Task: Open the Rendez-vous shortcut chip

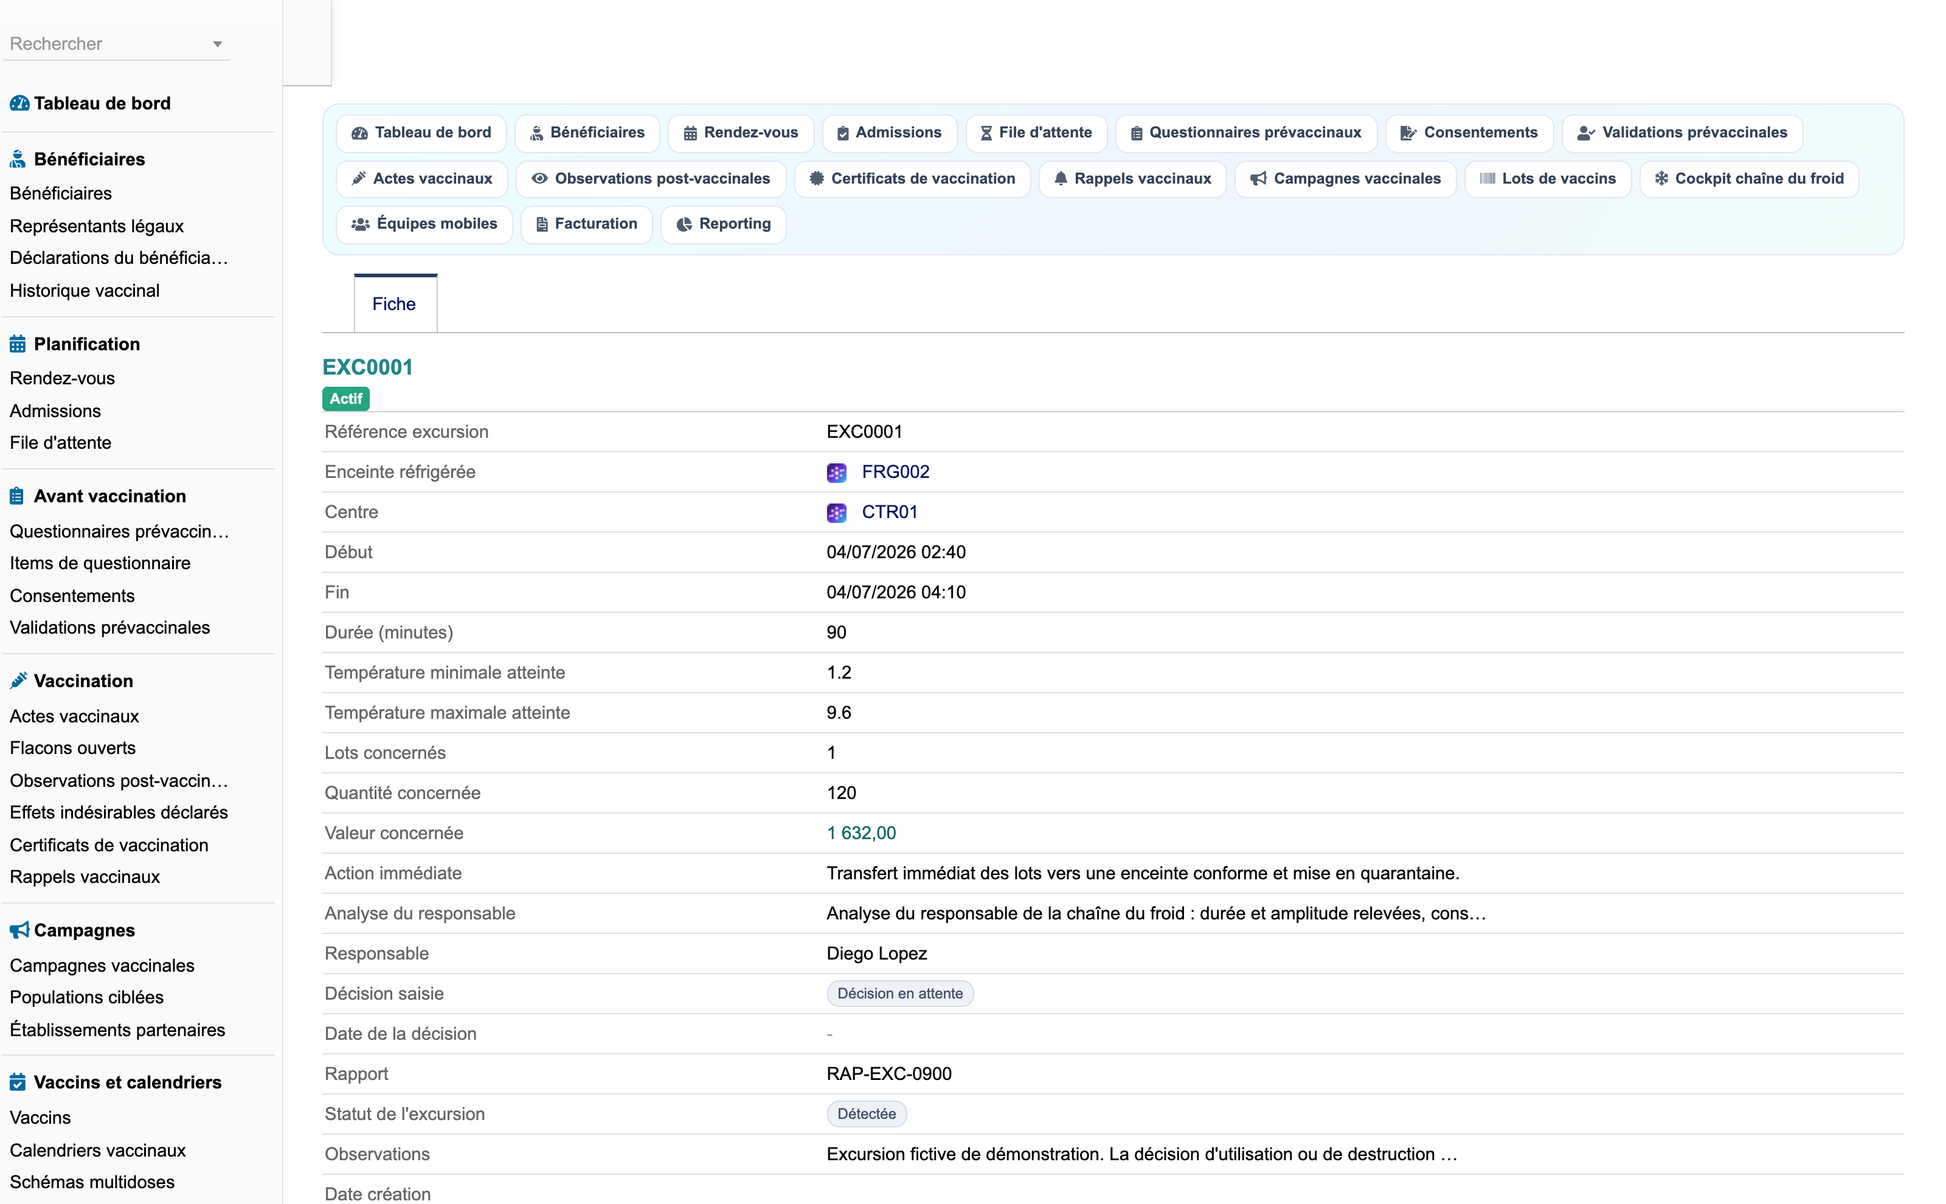Action: [x=741, y=133]
